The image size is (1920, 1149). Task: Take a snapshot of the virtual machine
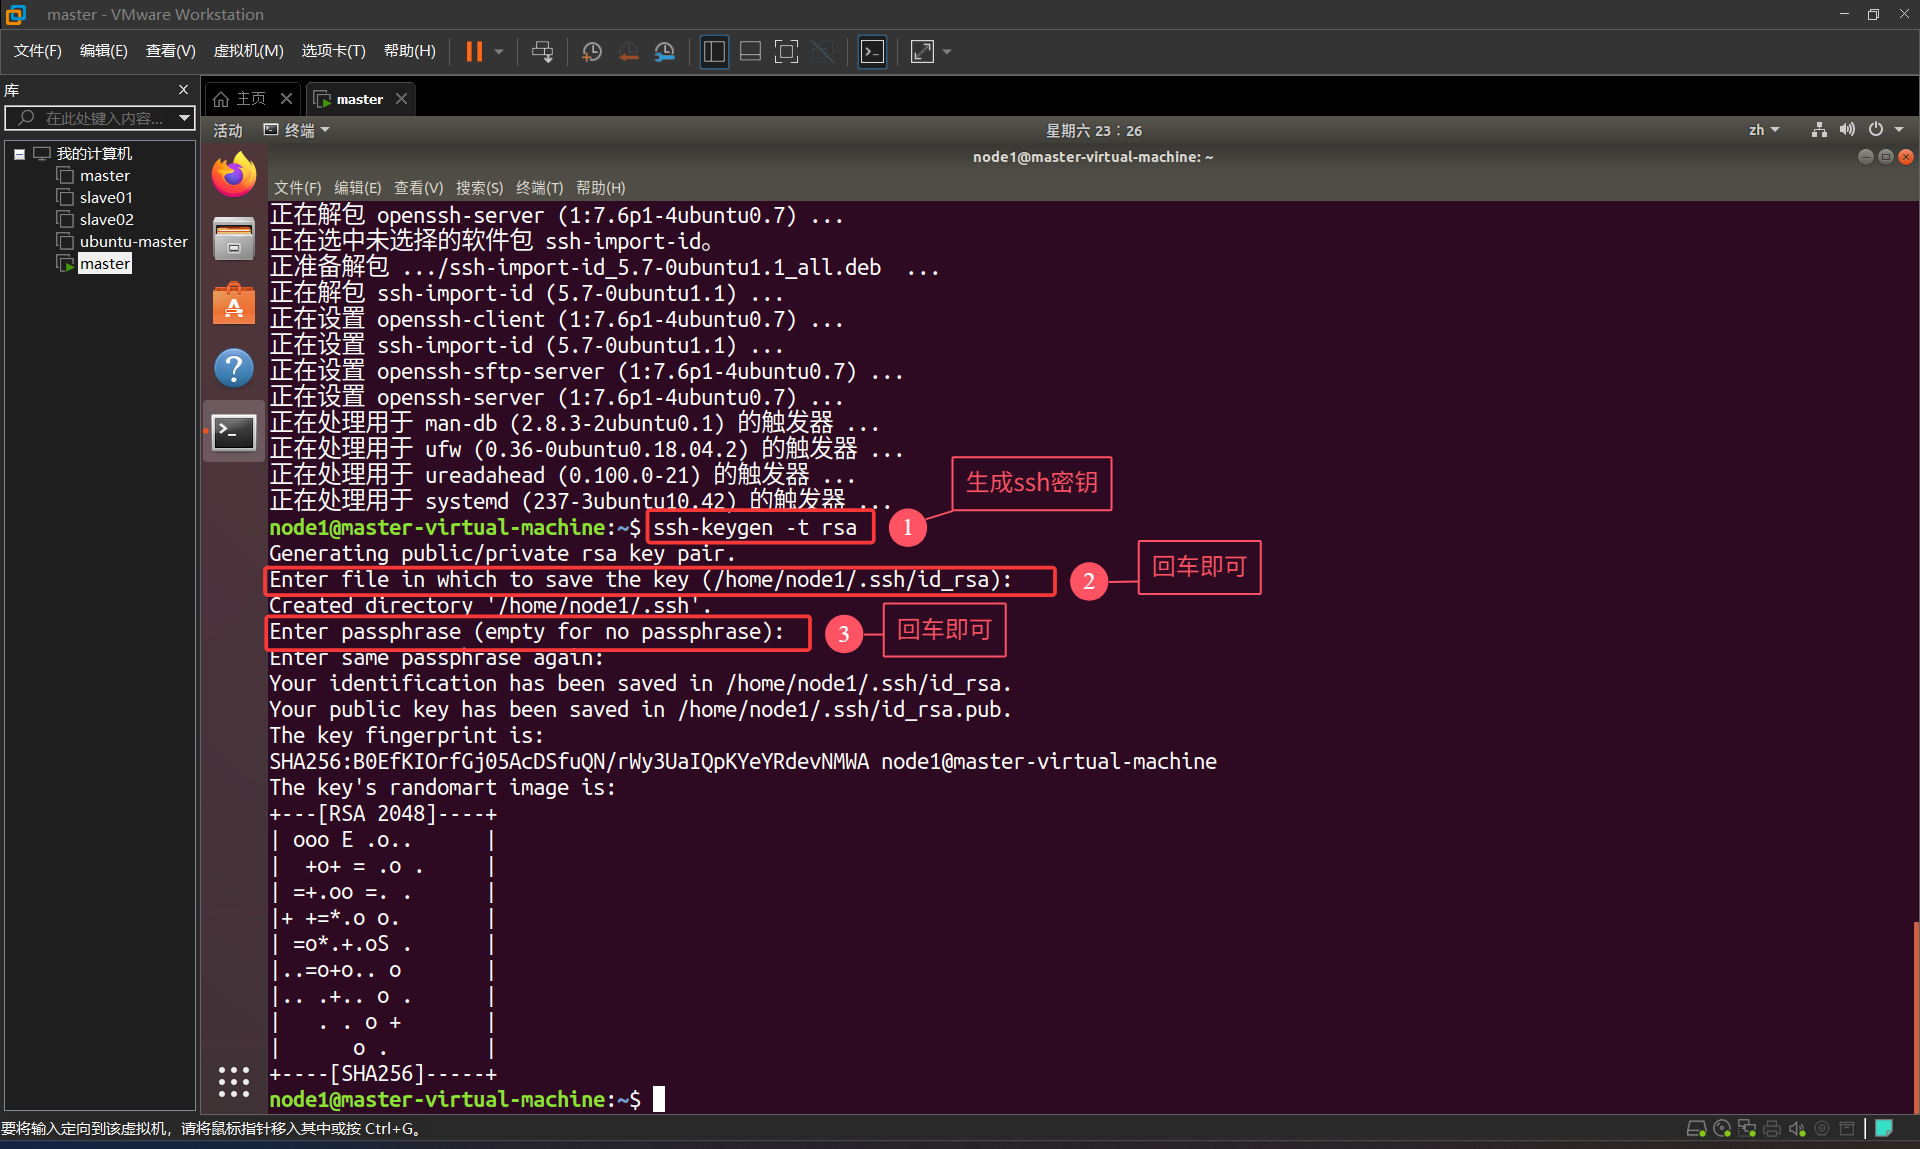click(591, 51)
